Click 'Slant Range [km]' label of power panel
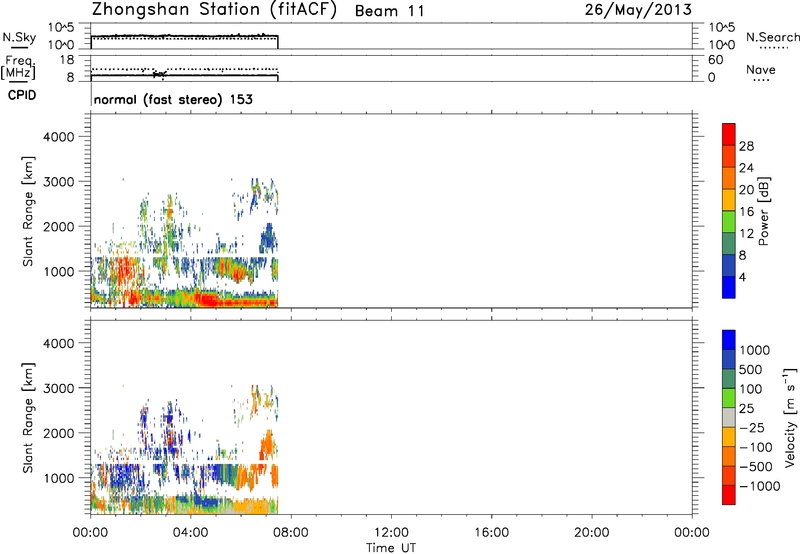 point(28,211)
